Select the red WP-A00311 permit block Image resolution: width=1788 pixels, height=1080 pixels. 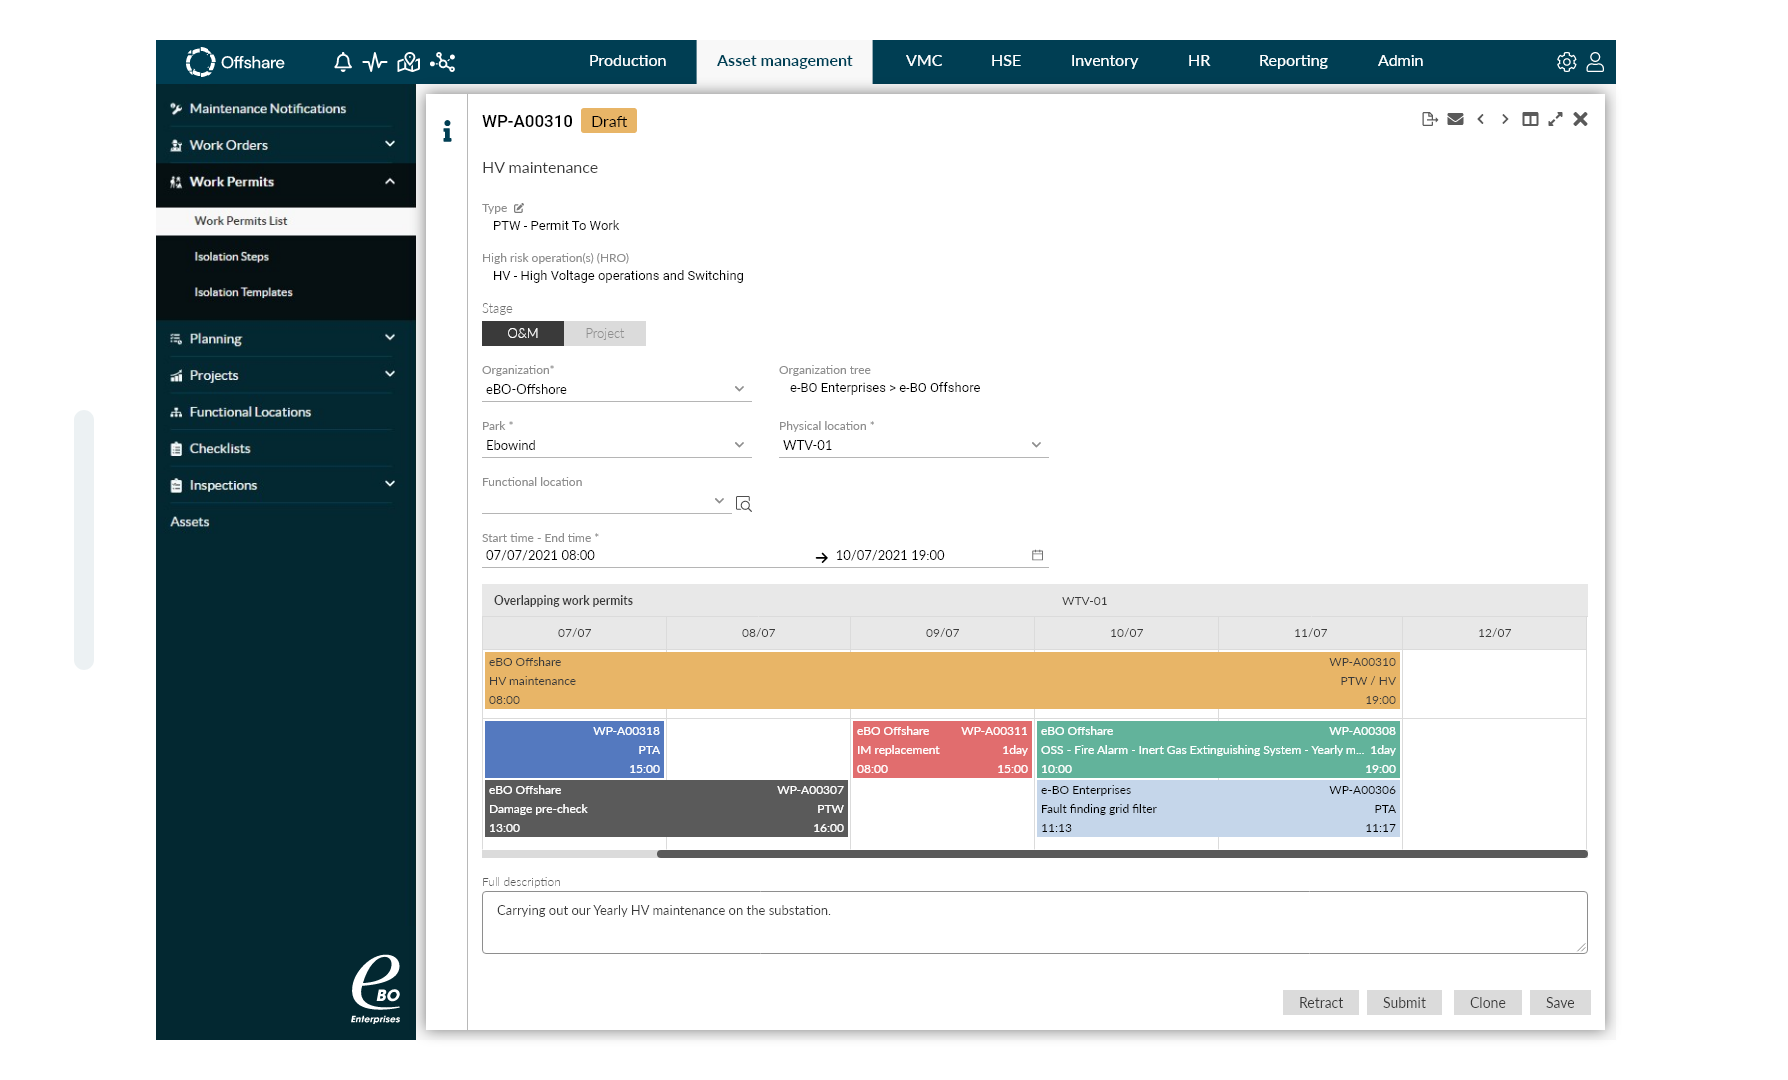tap(941, 750)
